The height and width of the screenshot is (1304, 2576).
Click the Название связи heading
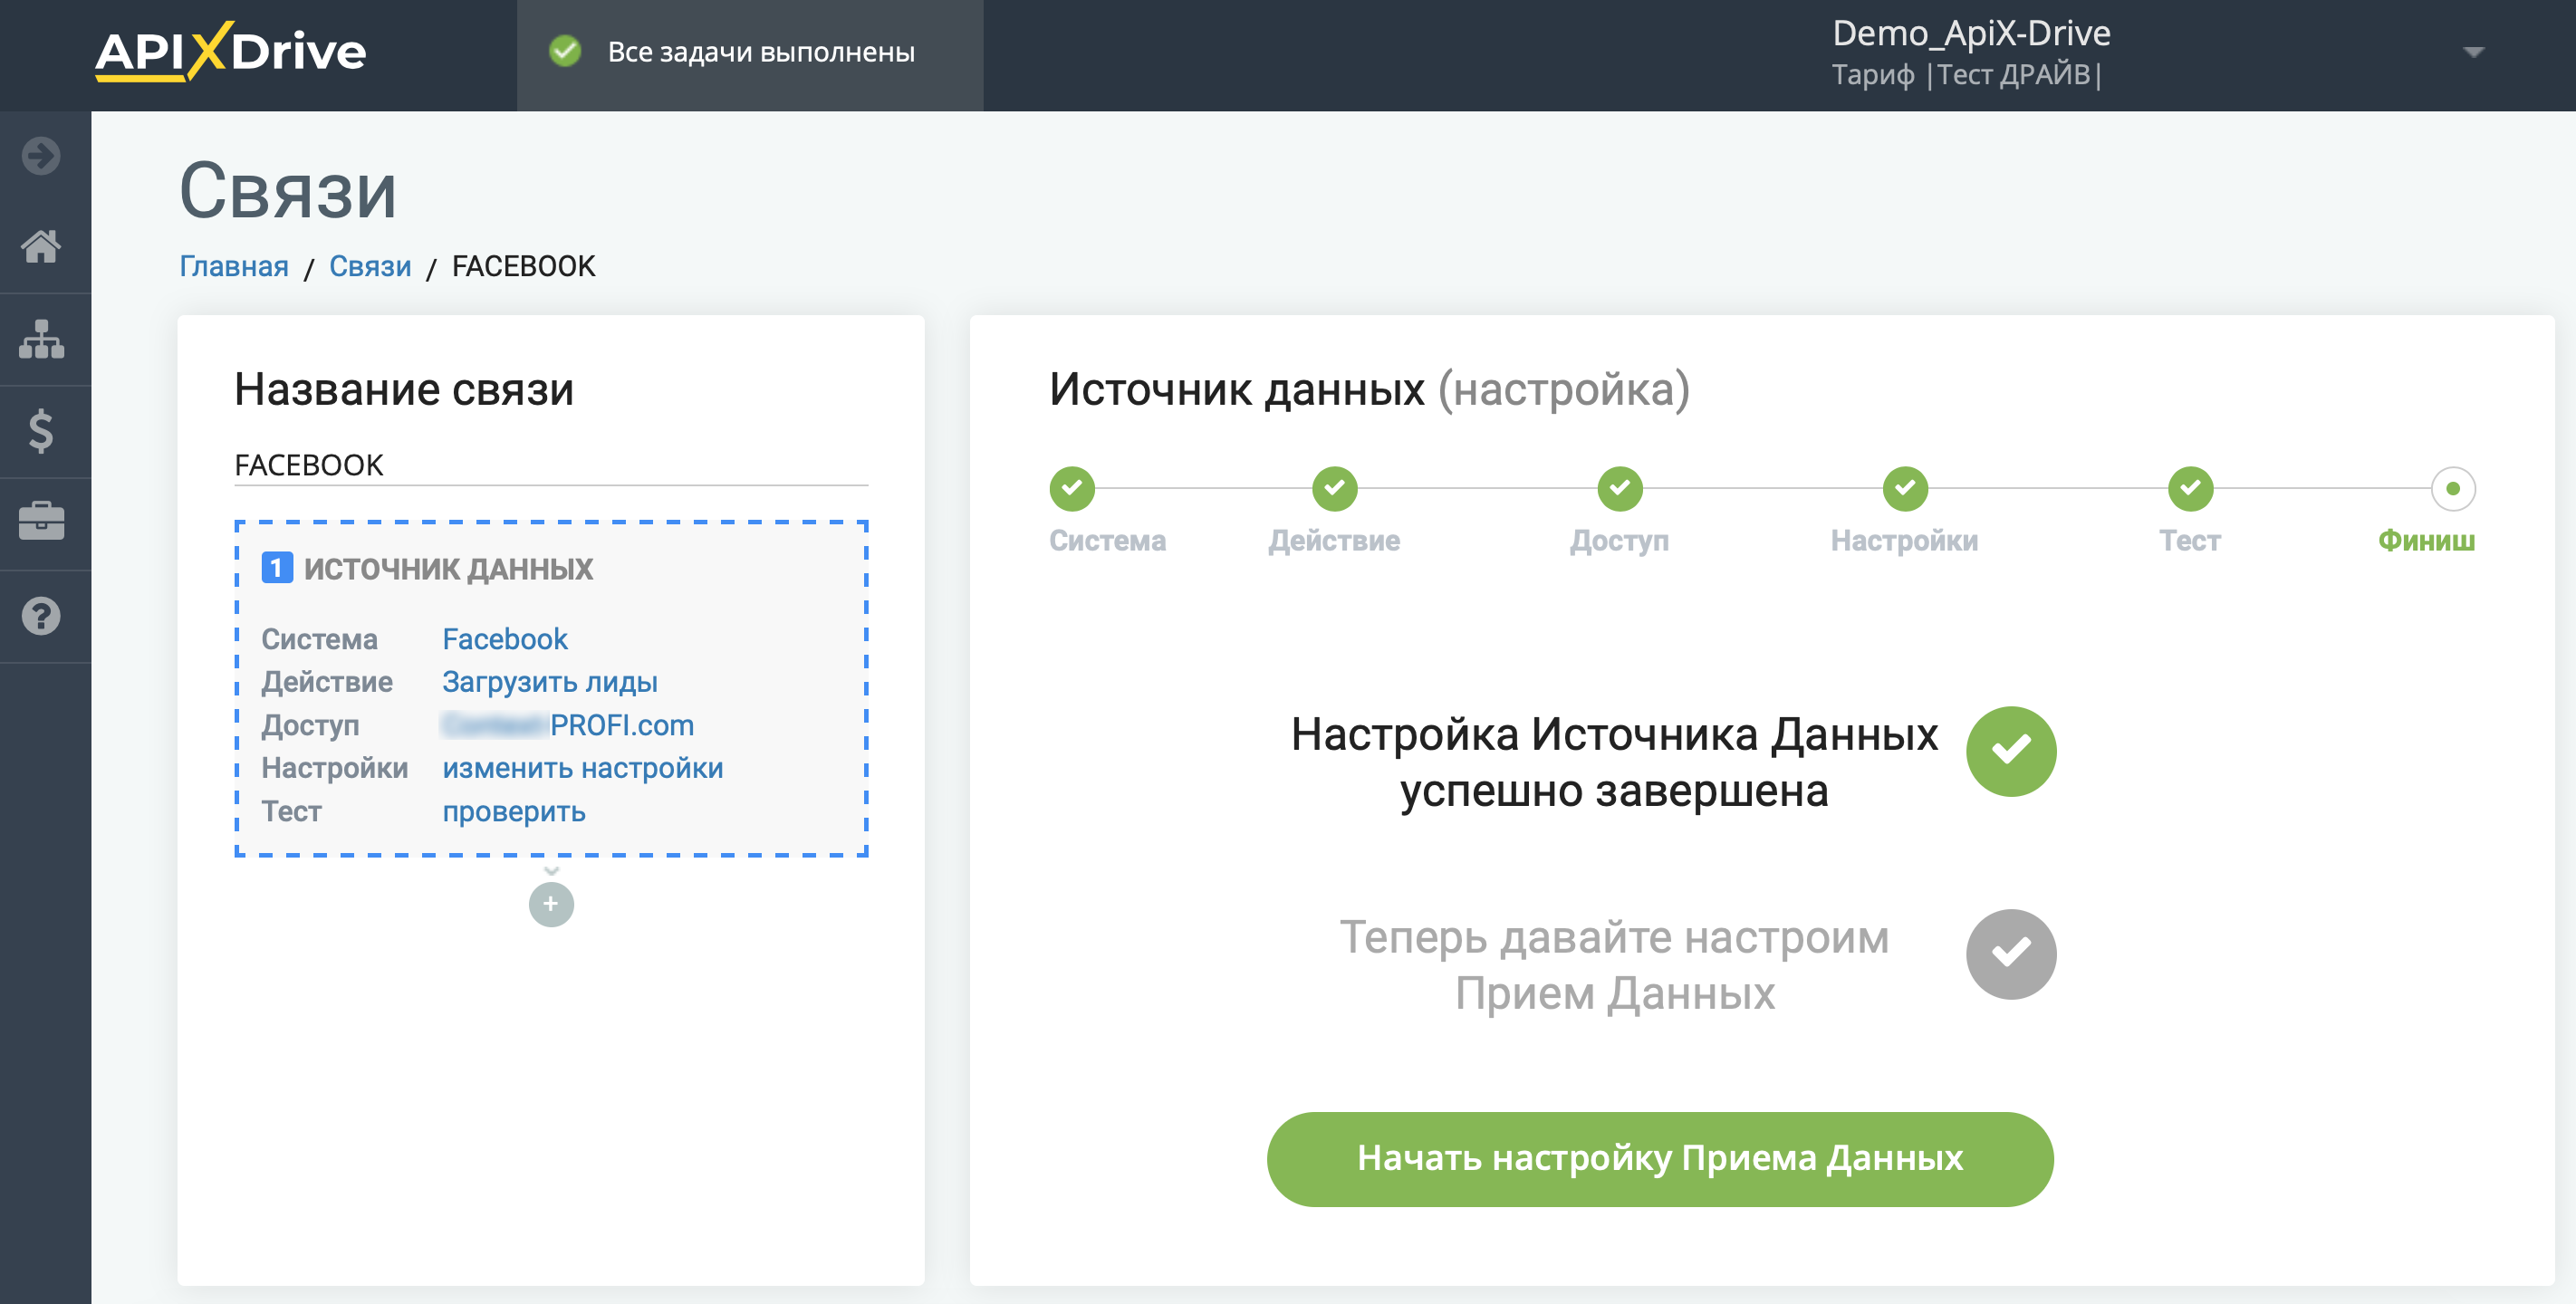pyautogui.click(x=404, y=389)
